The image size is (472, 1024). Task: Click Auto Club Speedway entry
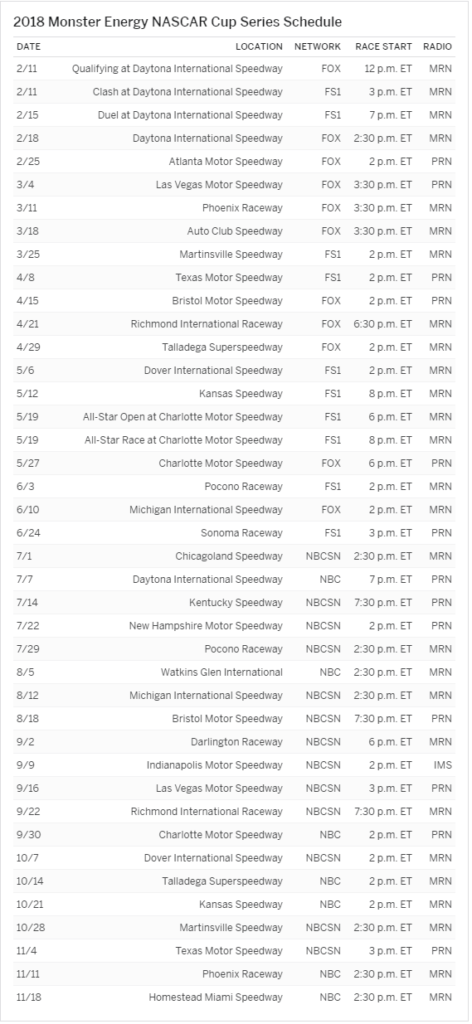pos(235,231)
